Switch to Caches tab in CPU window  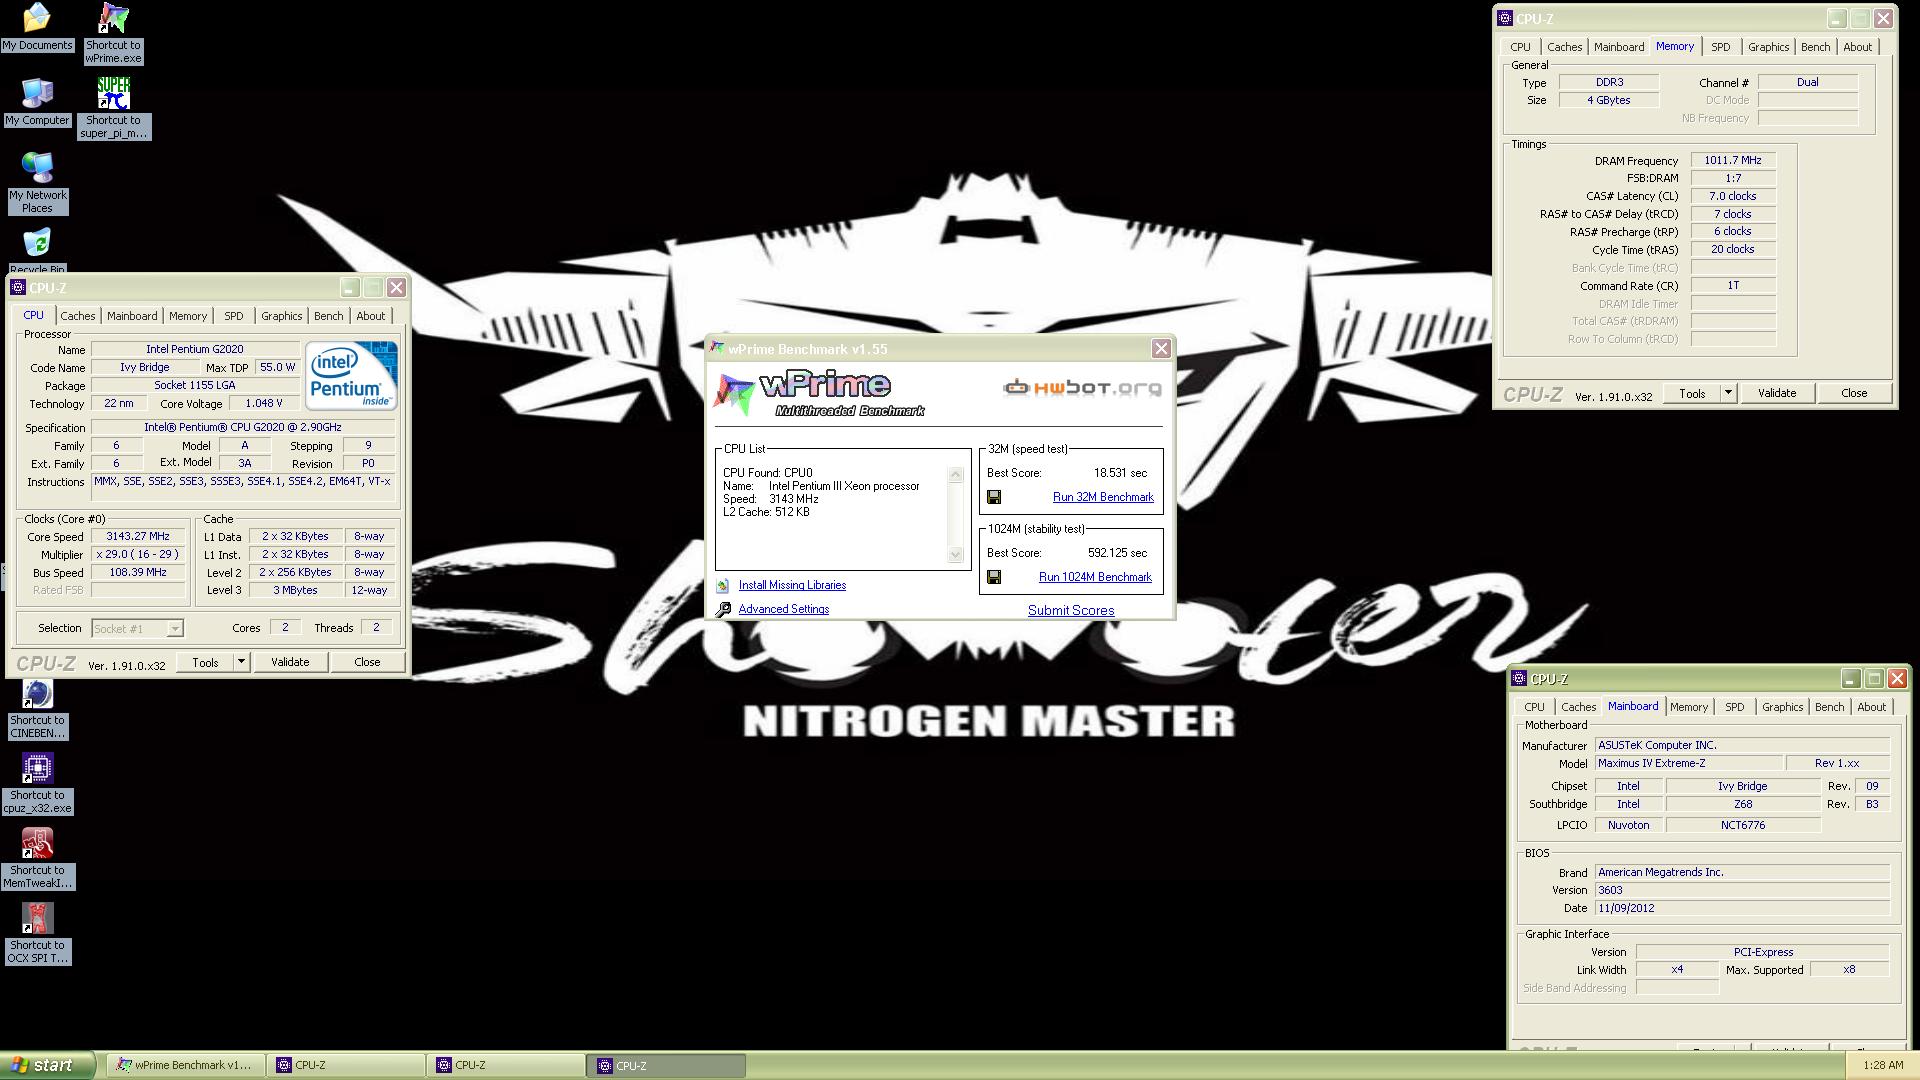coord(78,316)
